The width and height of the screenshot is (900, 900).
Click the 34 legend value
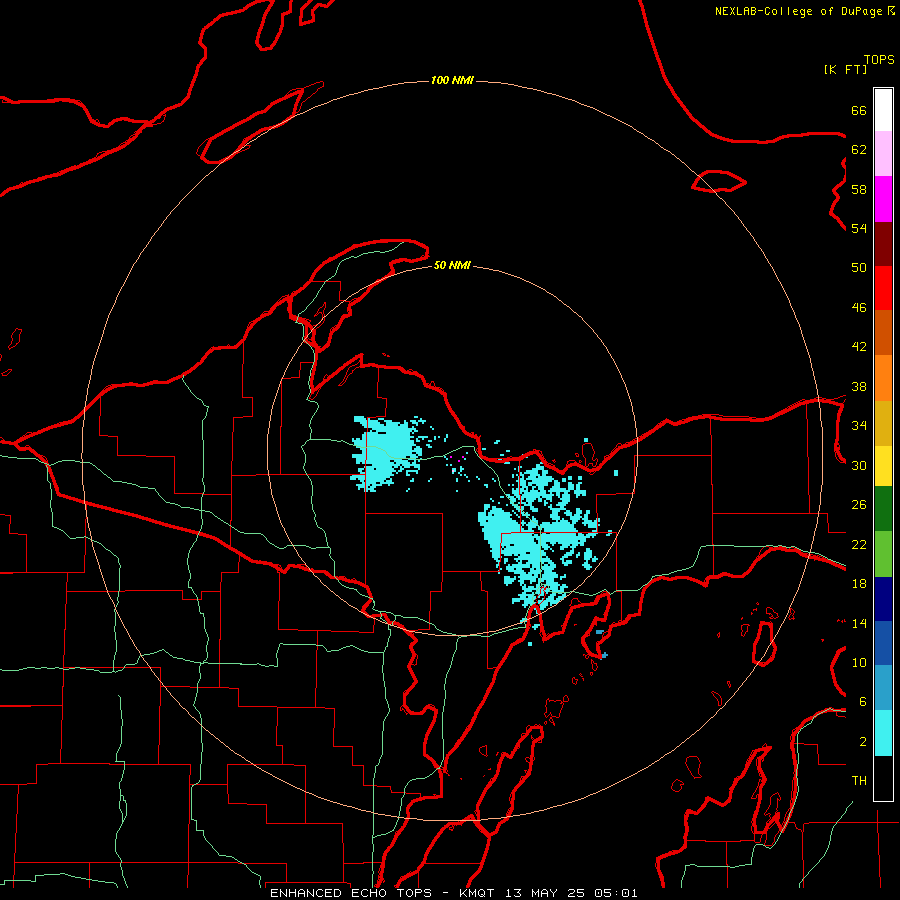(x=859, y=426)
